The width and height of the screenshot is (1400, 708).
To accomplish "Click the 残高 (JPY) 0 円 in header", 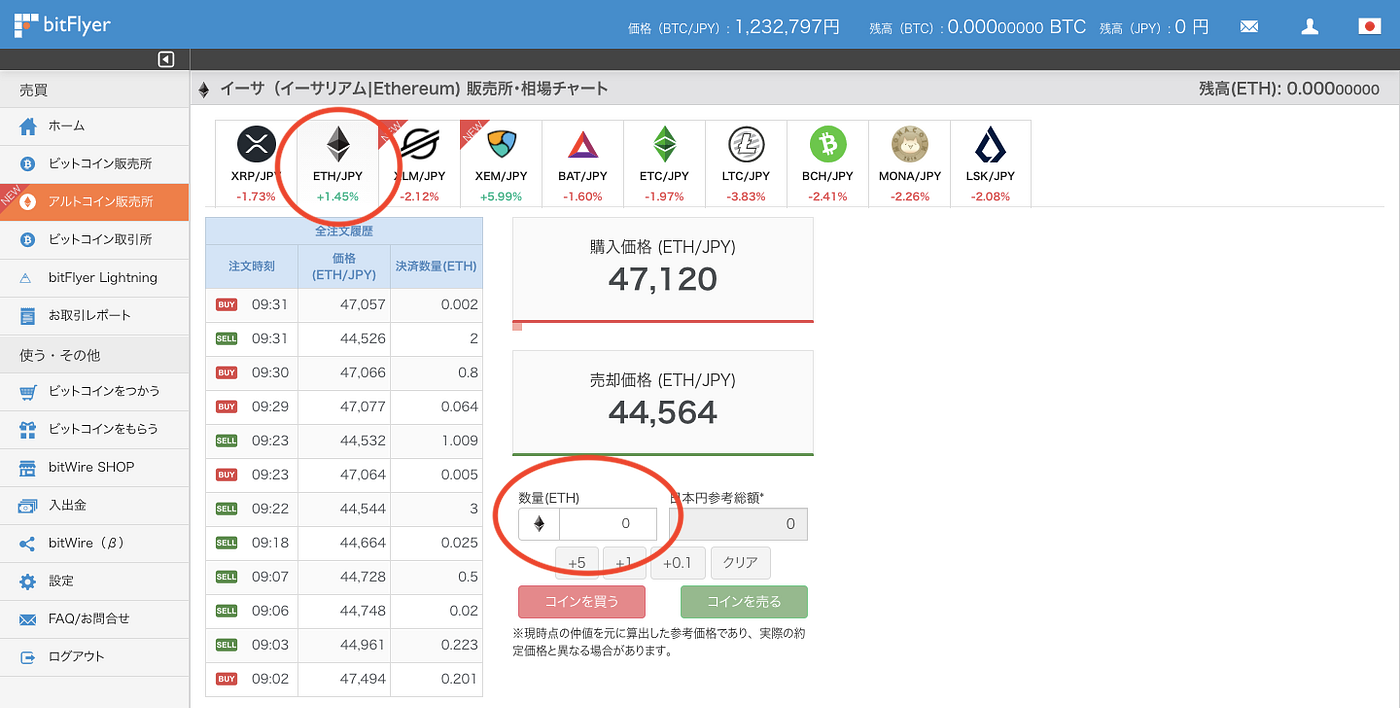I will 1155,27.
